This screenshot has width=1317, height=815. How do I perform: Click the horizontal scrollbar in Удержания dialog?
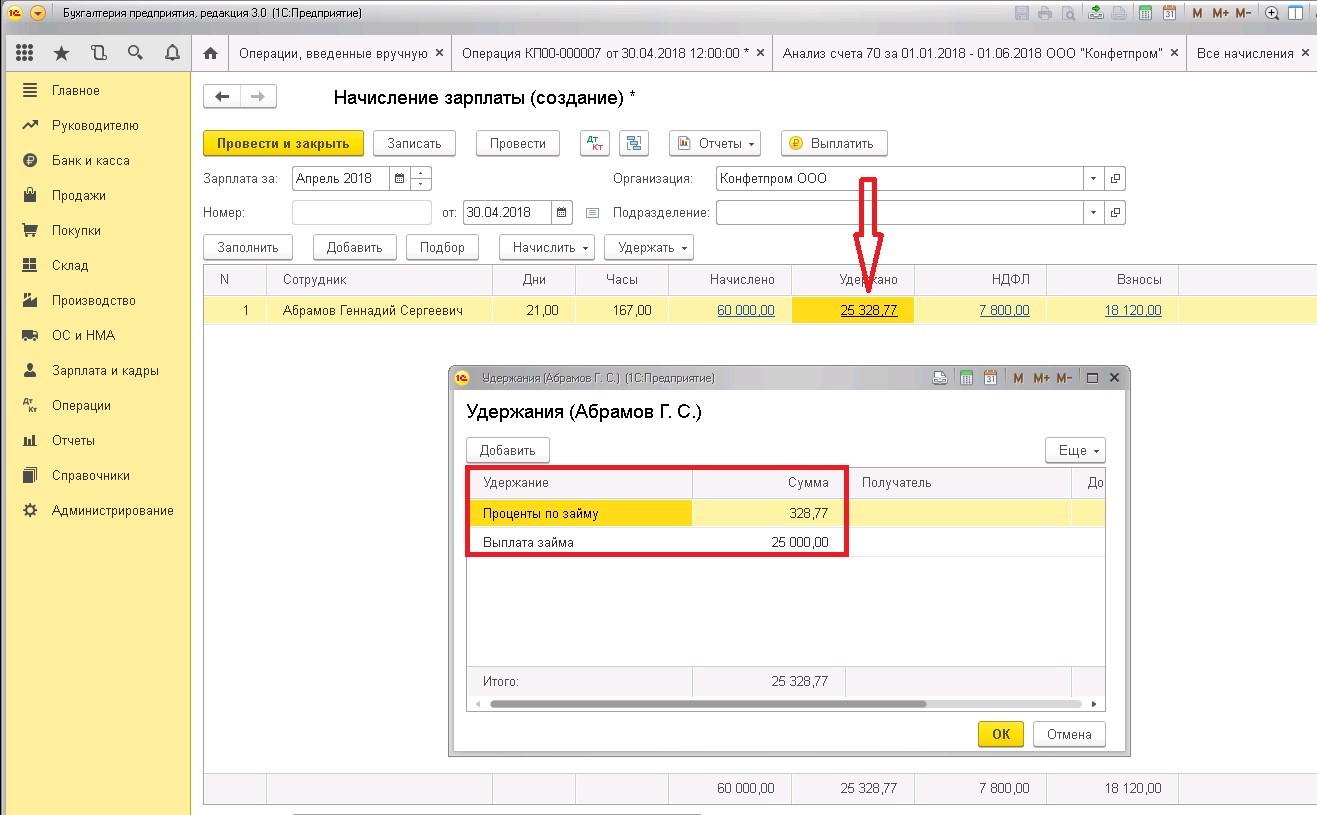pos(707,704)
